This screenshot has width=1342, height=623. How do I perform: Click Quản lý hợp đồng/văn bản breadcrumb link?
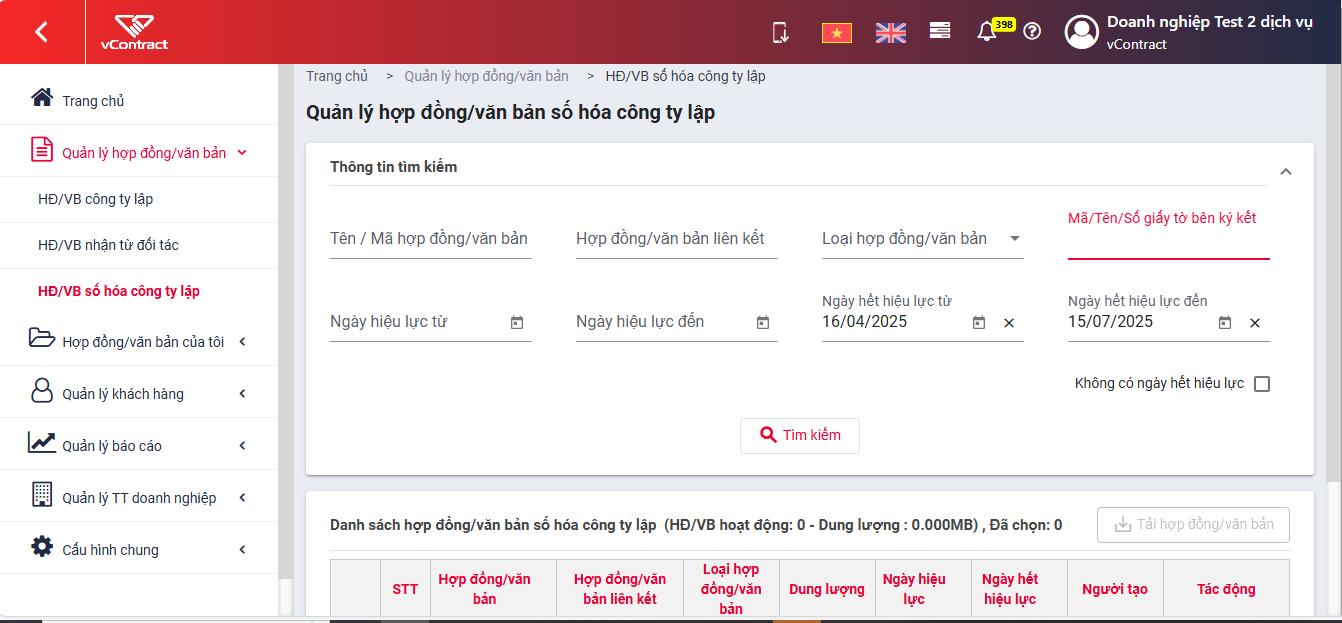[x=486, y=76]
